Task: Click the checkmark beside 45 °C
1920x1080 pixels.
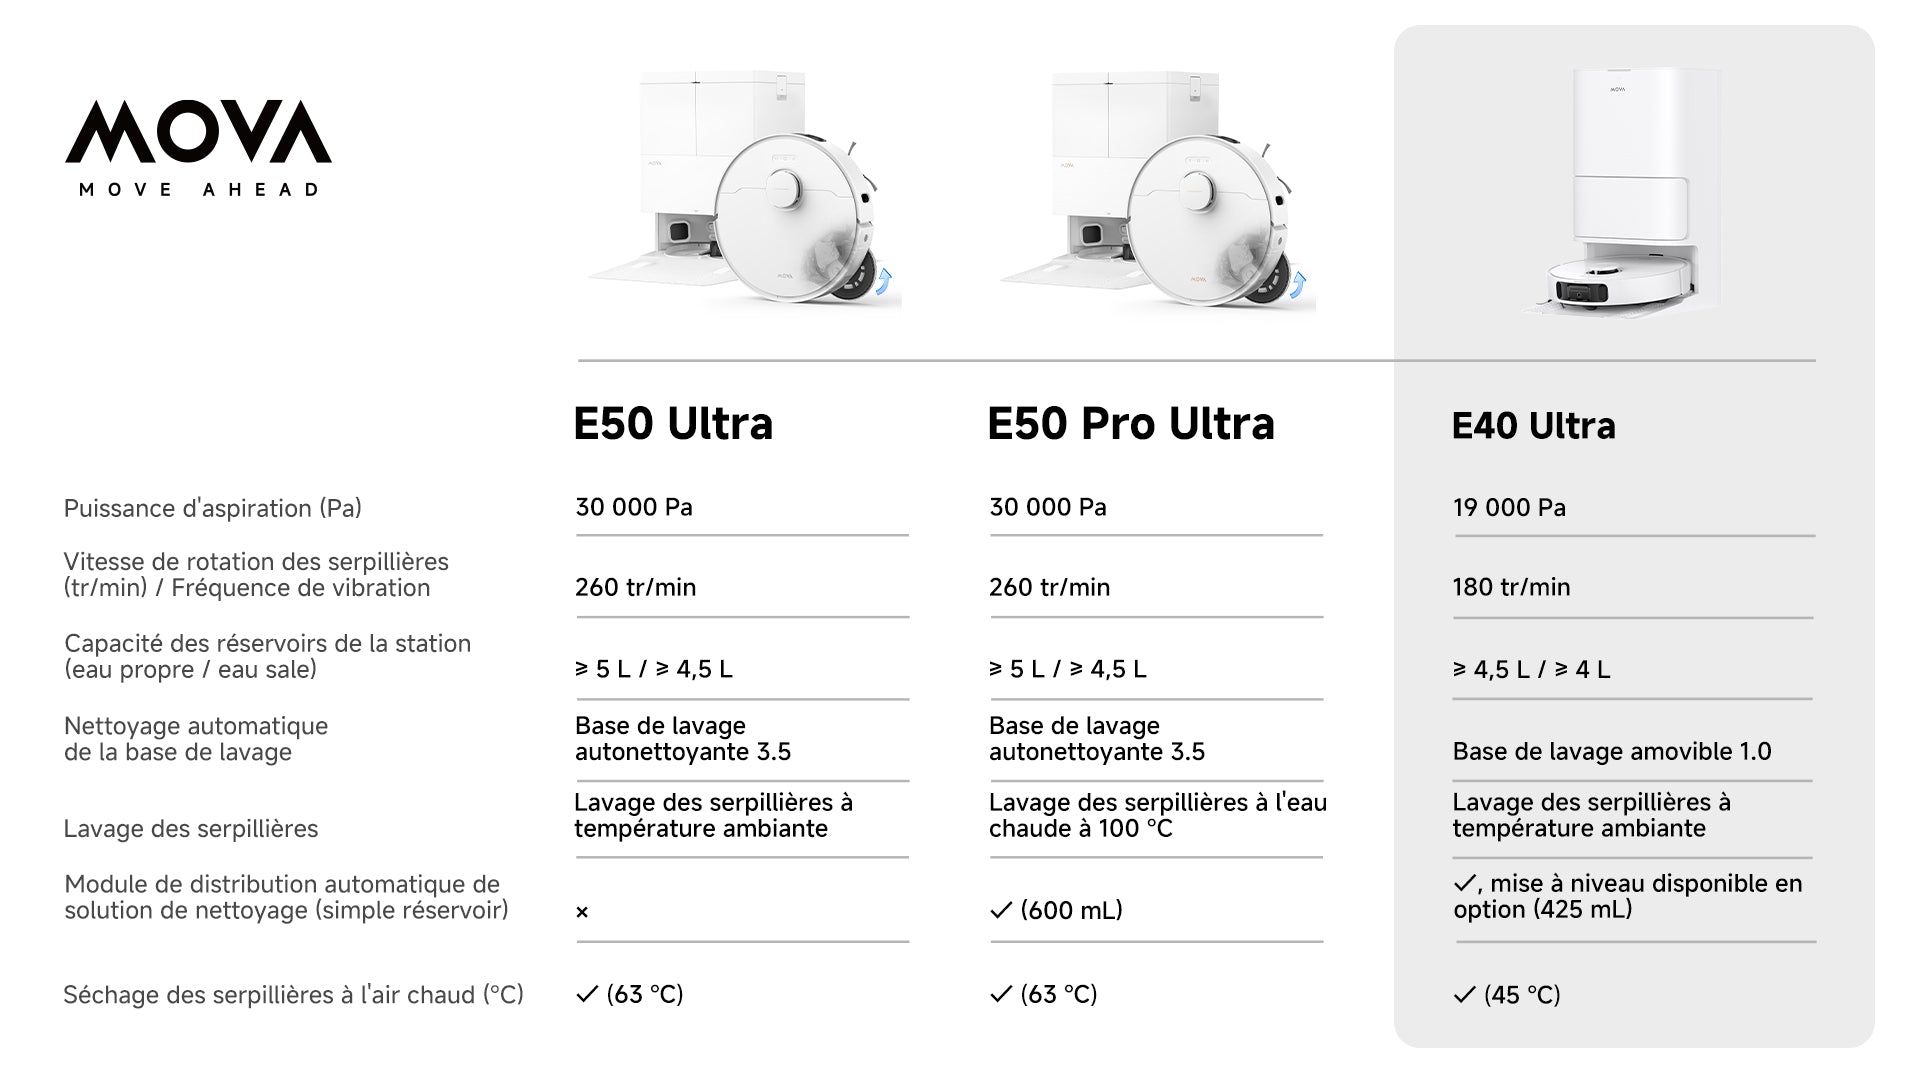Action: 1465,994
